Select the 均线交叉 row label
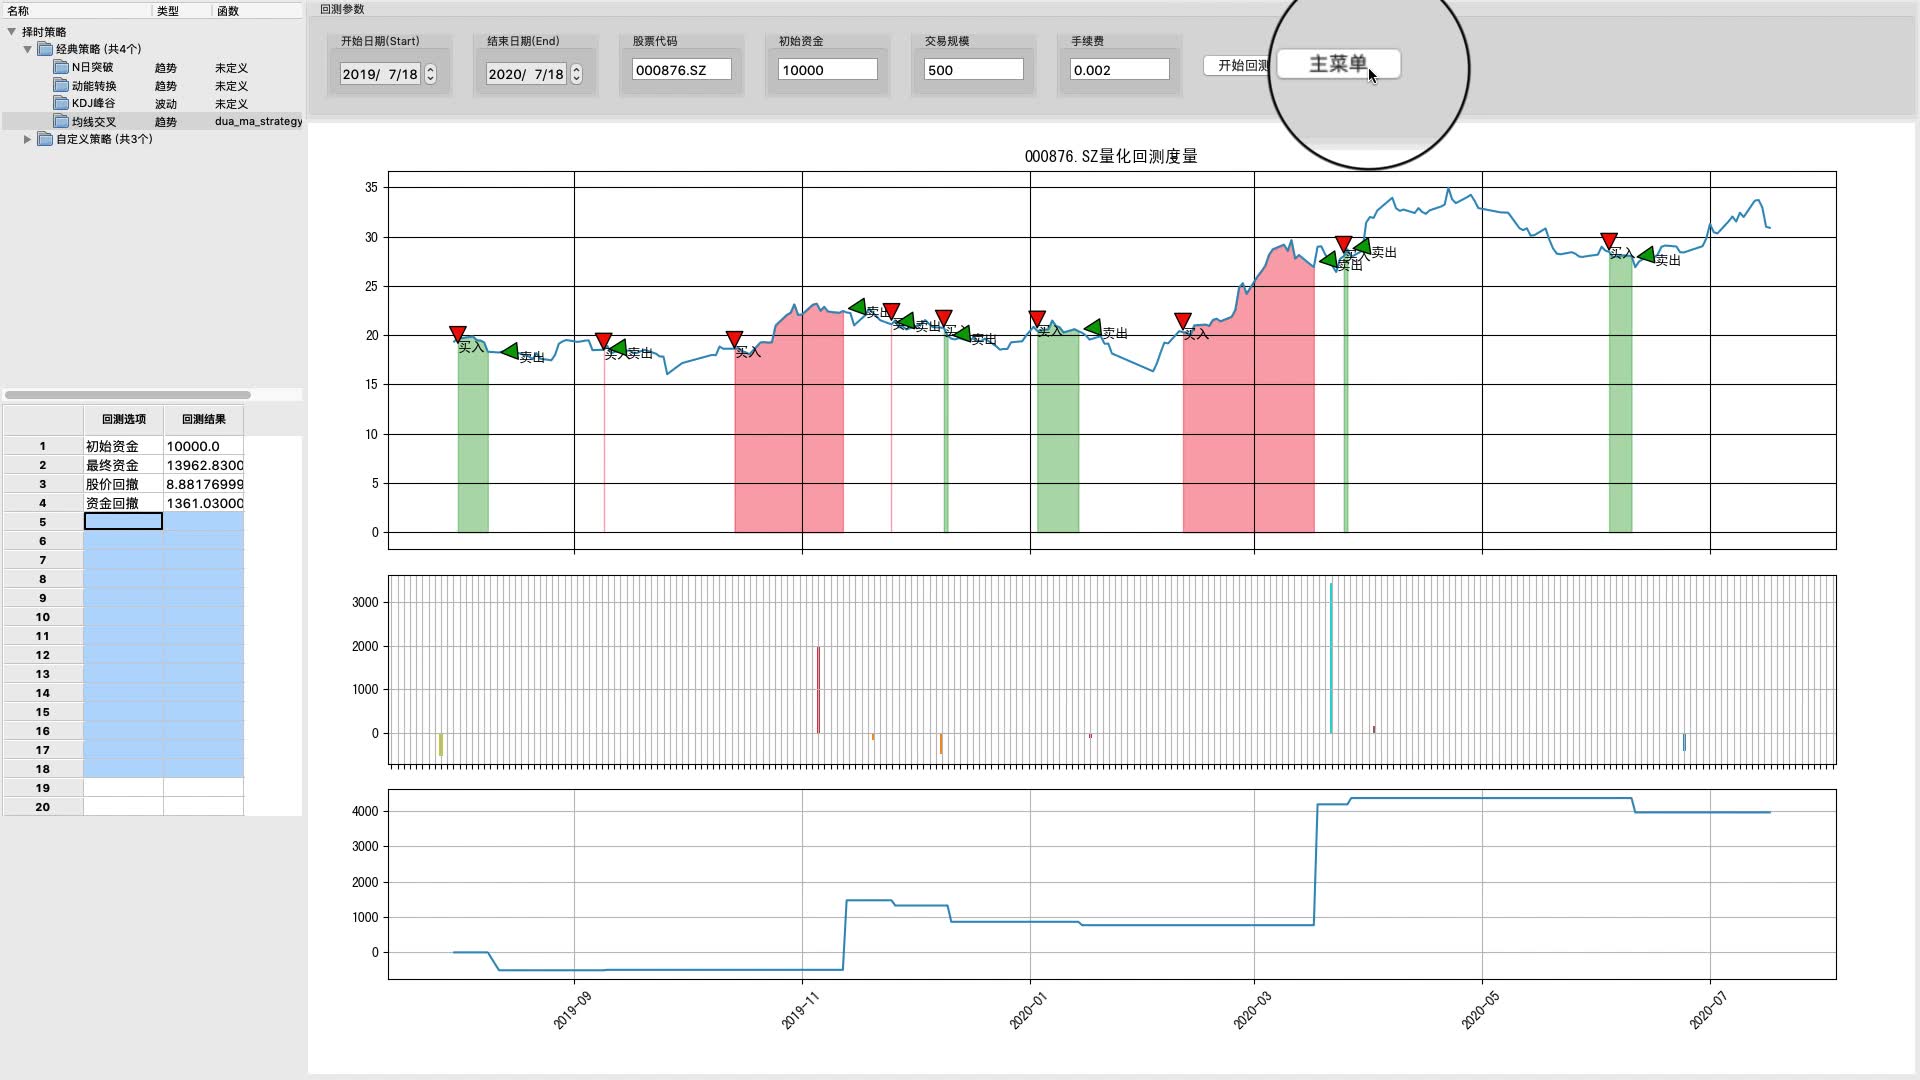This screenshot has width=1920, height=1080. click(x=94, y=121)
